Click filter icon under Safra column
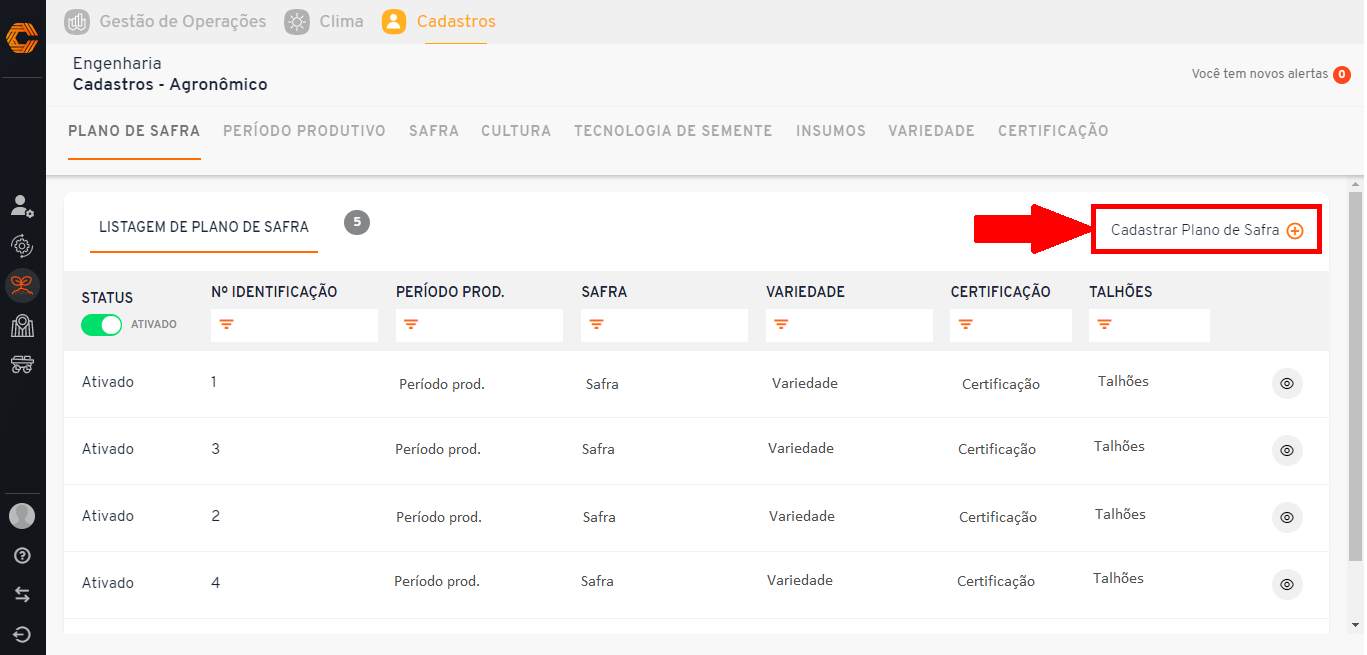This screenshot has width=1367, height=655. tap(597, 324)
